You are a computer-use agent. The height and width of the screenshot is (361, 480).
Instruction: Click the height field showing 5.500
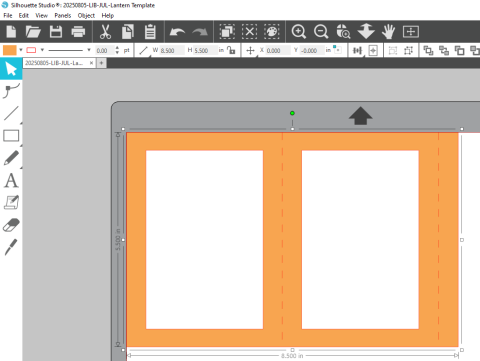205,51
